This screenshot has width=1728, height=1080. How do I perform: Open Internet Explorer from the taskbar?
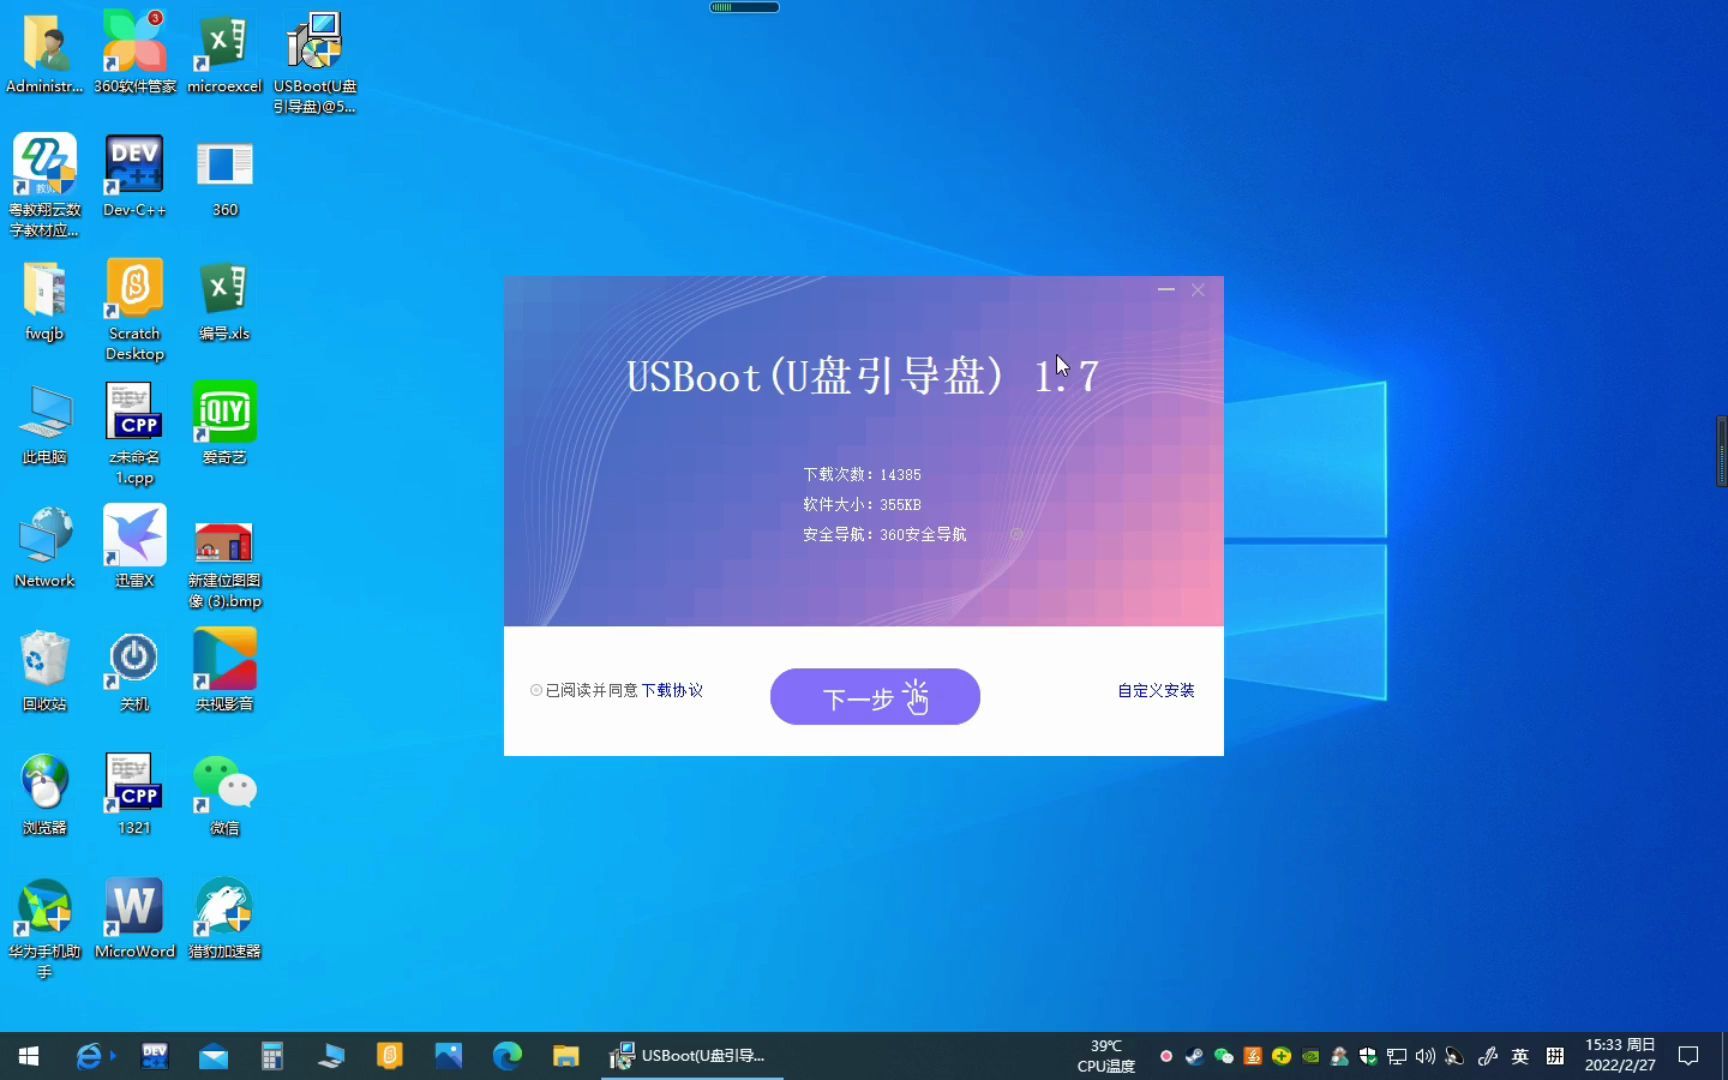click(x=89, y=1056)
